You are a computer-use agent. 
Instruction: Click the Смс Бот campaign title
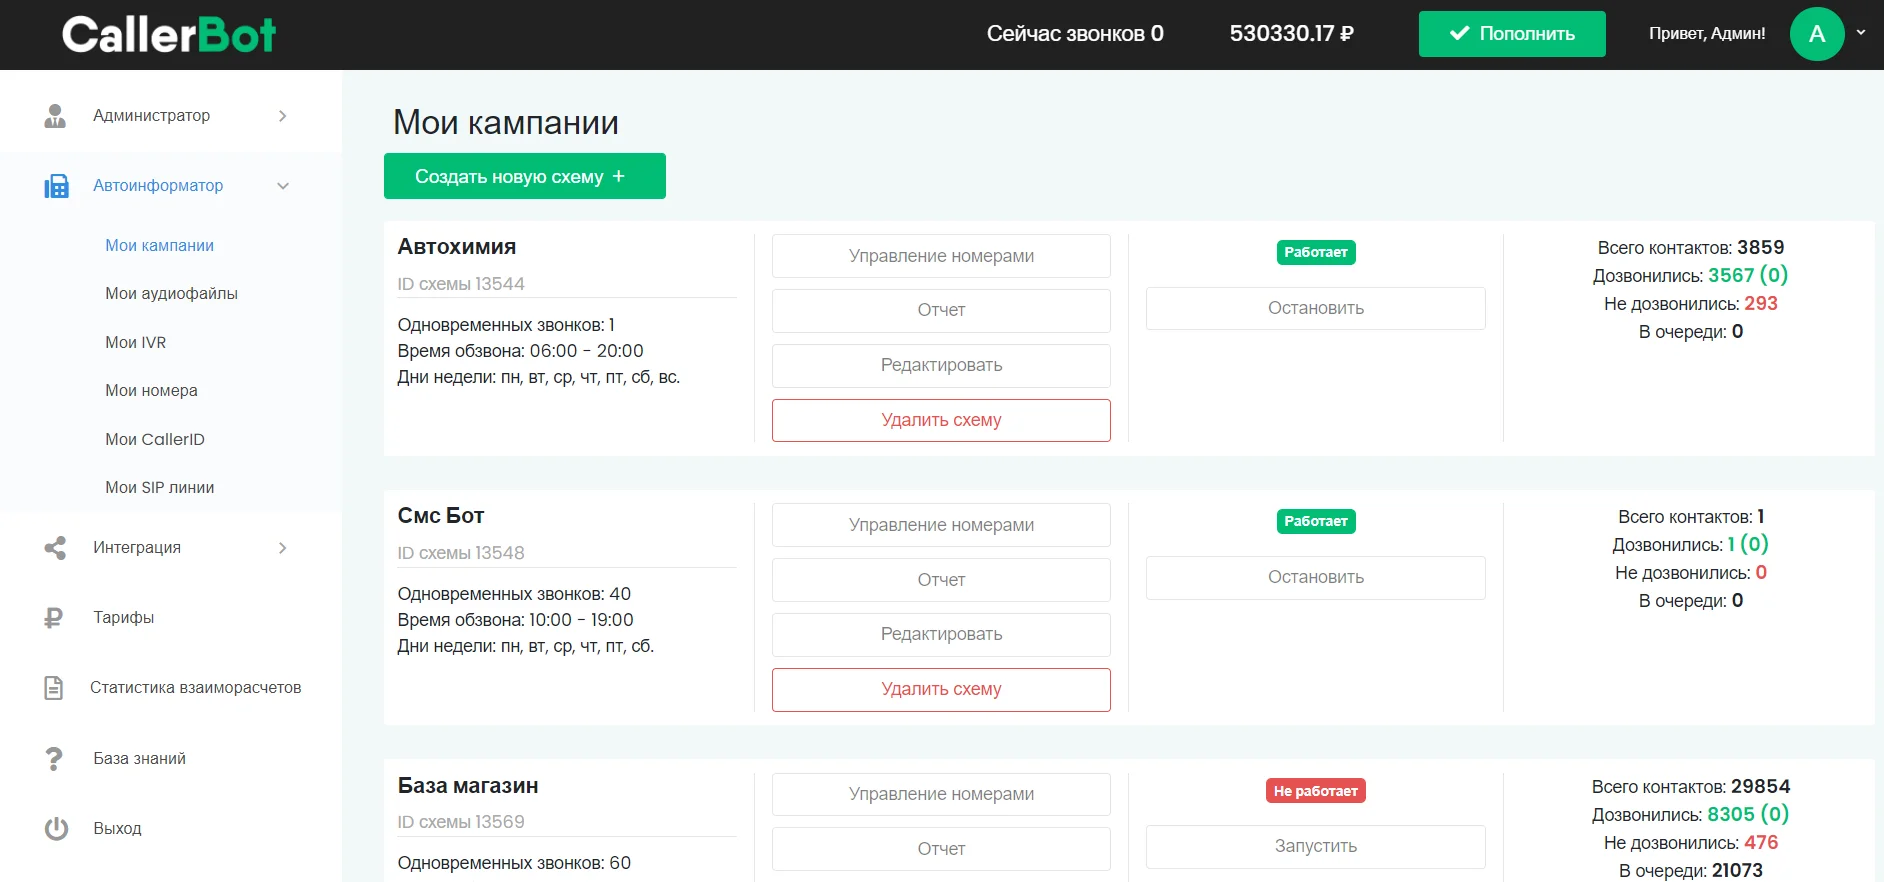click(x=441, y=516)
